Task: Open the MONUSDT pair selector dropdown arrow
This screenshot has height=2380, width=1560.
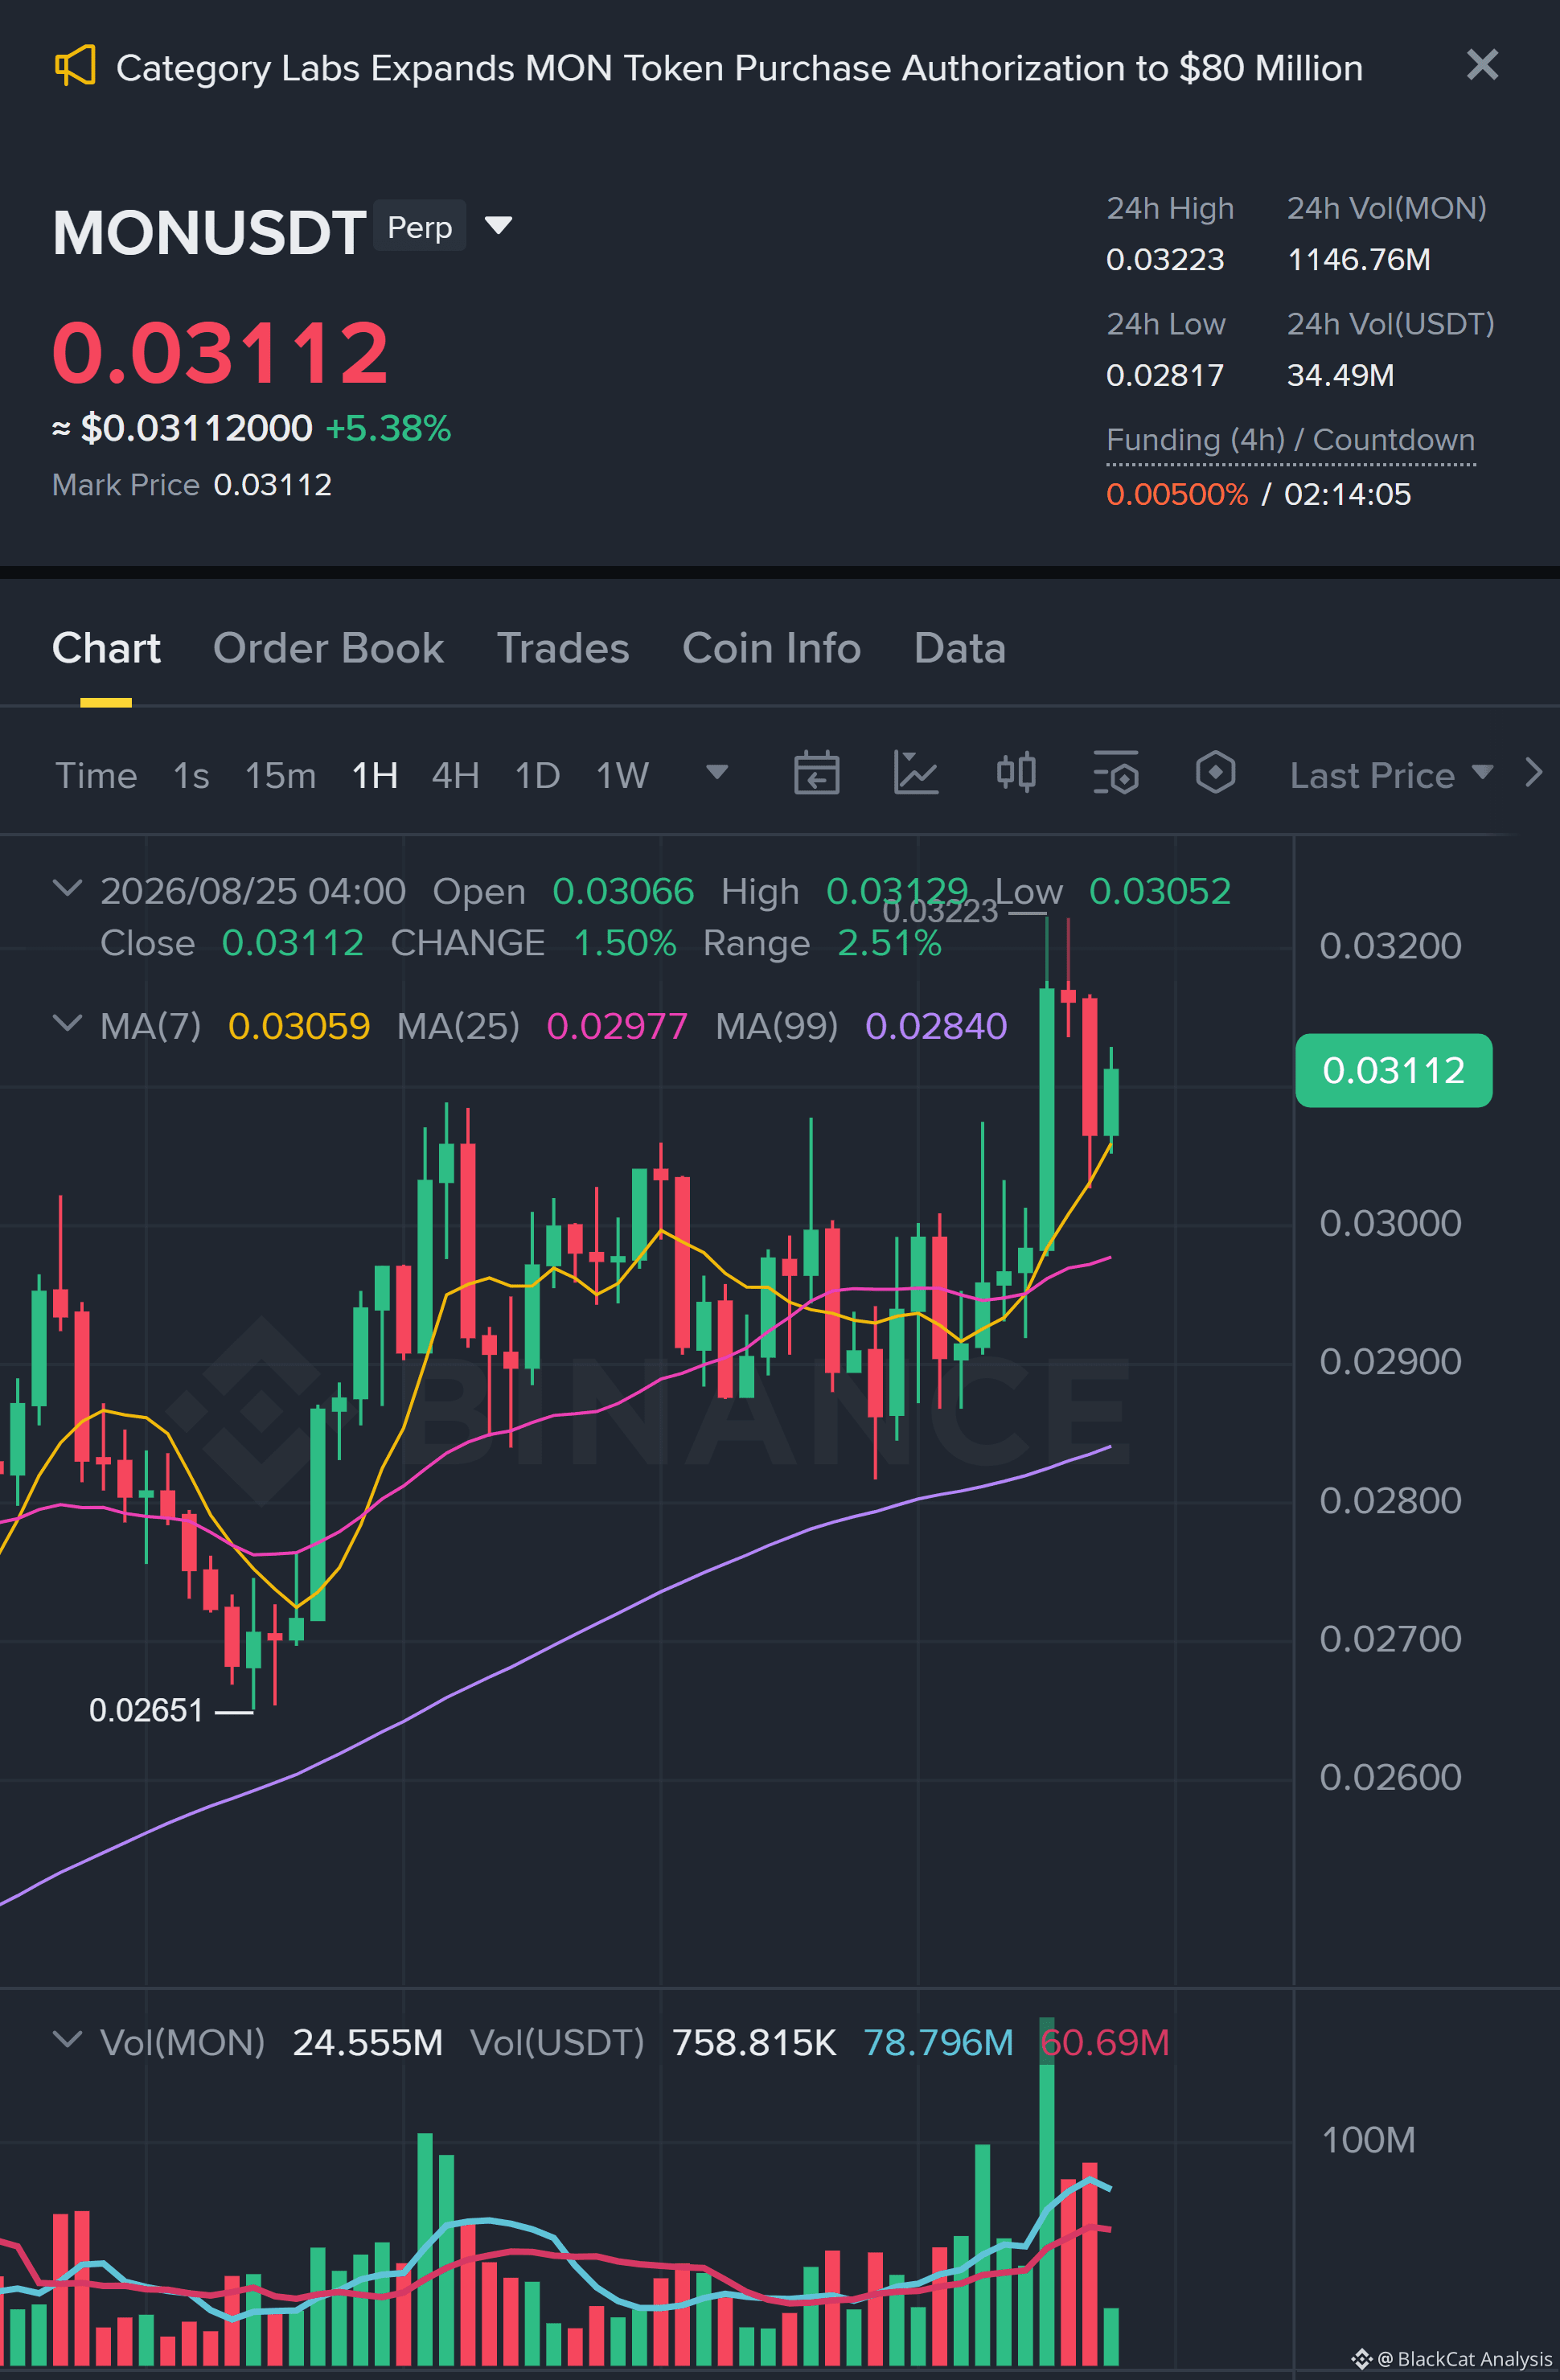Action: (498, 225)
